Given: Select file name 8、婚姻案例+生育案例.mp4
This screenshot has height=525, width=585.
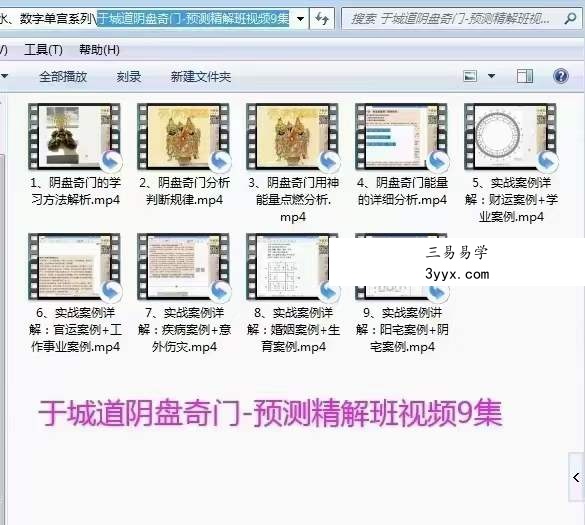Looking at the screenshot, I should pos(293,330).
